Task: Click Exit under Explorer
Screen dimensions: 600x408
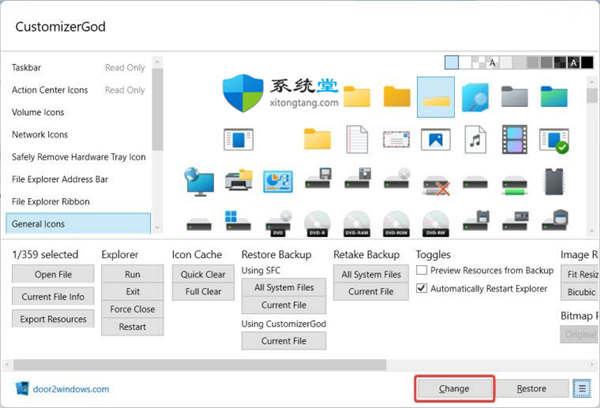Action: (132, 292)
